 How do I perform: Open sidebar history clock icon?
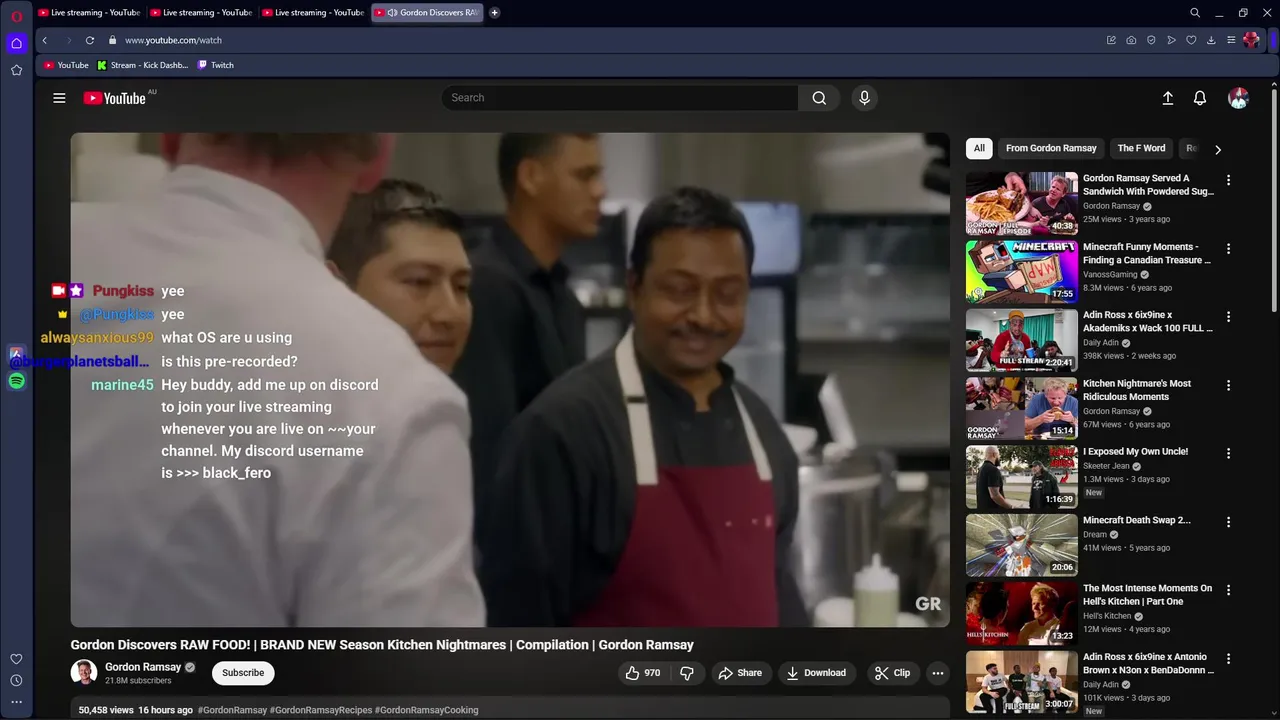click(x=16, y=680)
